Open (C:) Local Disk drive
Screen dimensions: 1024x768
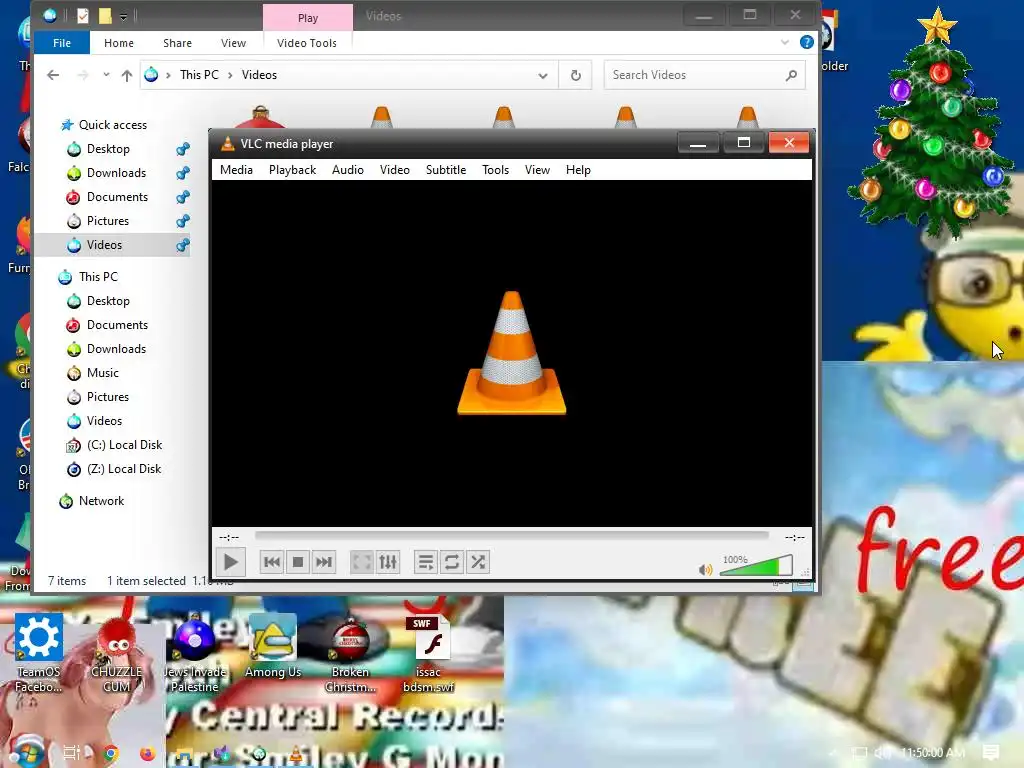(x=124, y=445)
